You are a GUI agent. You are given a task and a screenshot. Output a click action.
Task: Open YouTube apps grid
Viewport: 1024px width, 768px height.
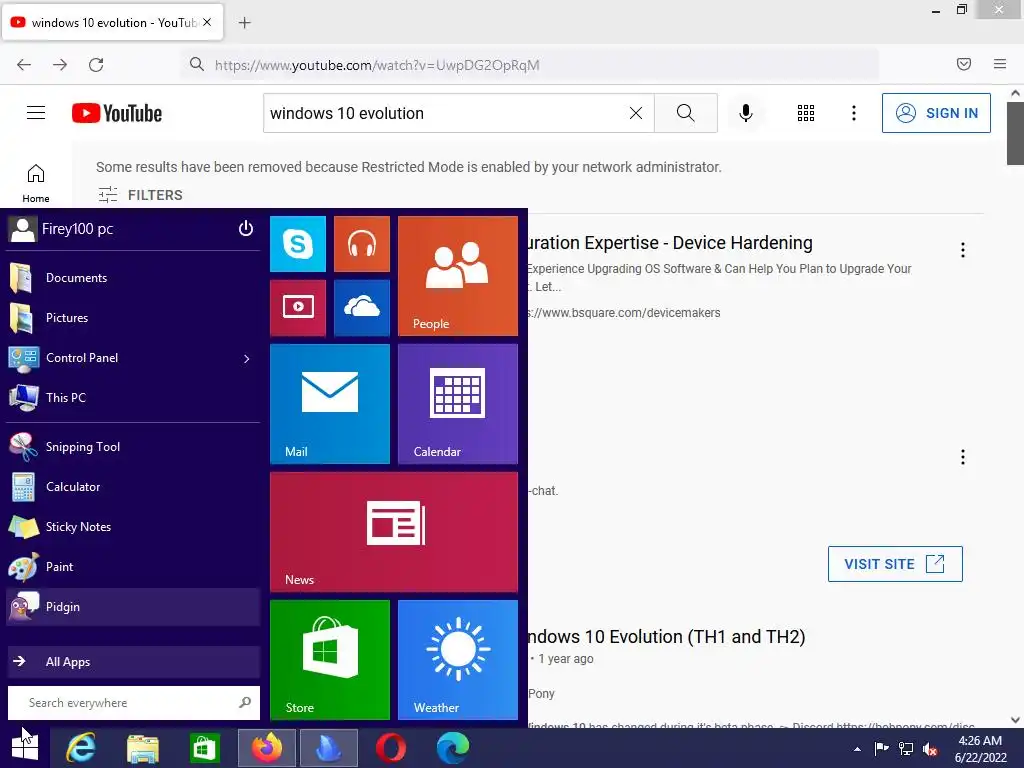(x=806, y=113)
